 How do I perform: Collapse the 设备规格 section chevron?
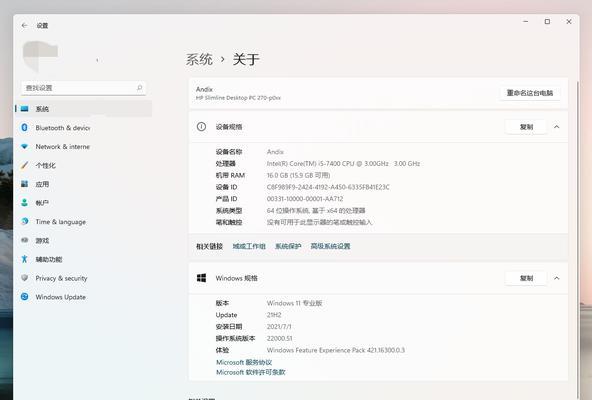tap(557, 127)
